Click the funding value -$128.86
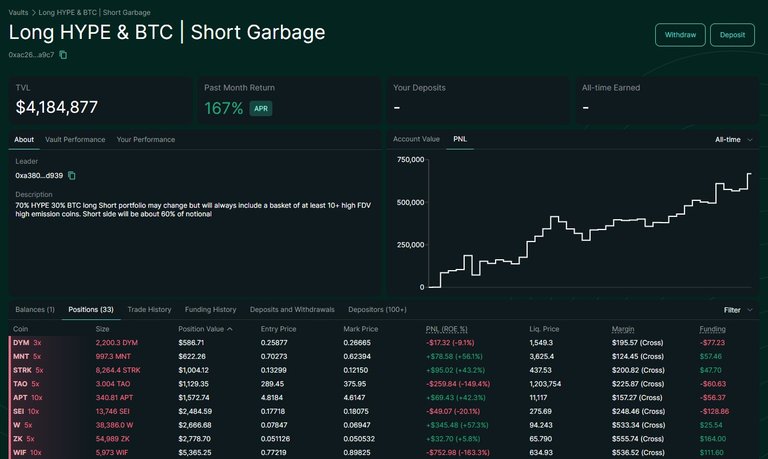768x459 pixels. click(714, 411)
